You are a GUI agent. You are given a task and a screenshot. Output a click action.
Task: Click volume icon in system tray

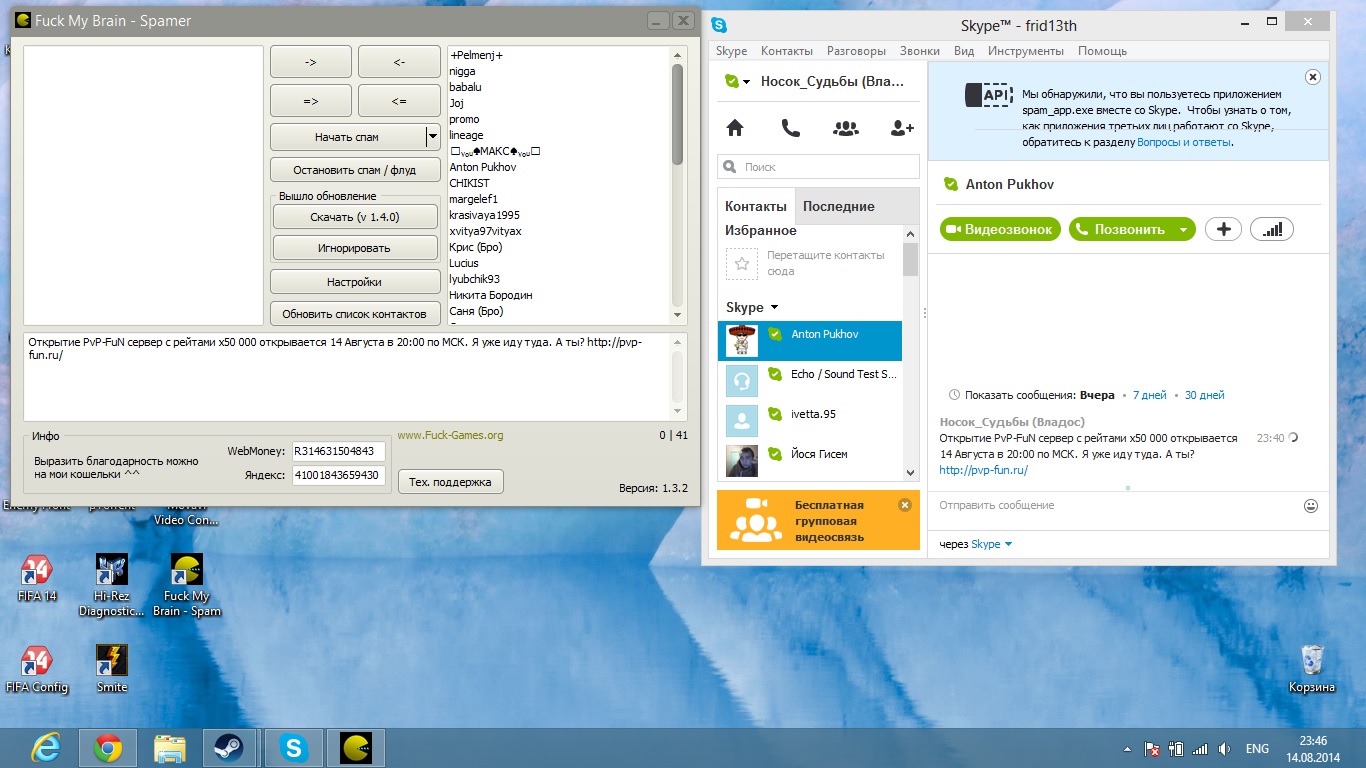click(1223, 748)
